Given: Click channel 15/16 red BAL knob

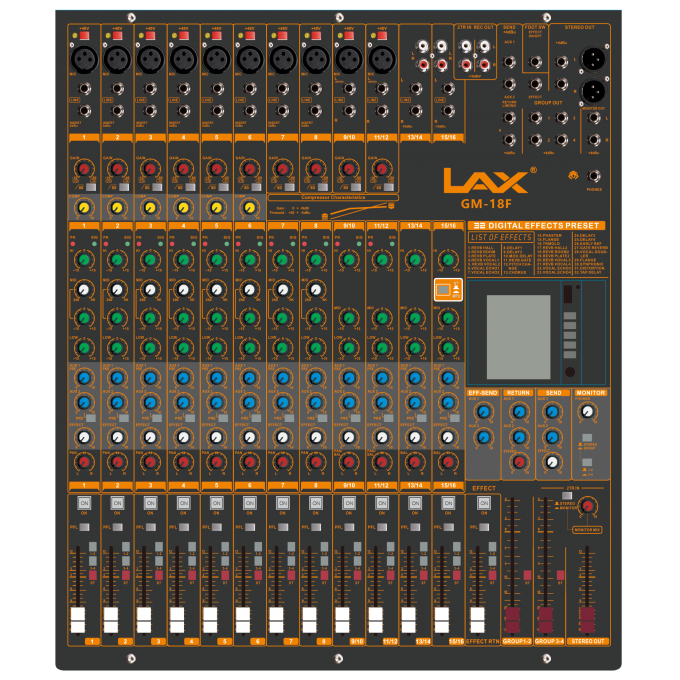Looking at the screenshot, I should pyautogui.click(x=448, y=462).
